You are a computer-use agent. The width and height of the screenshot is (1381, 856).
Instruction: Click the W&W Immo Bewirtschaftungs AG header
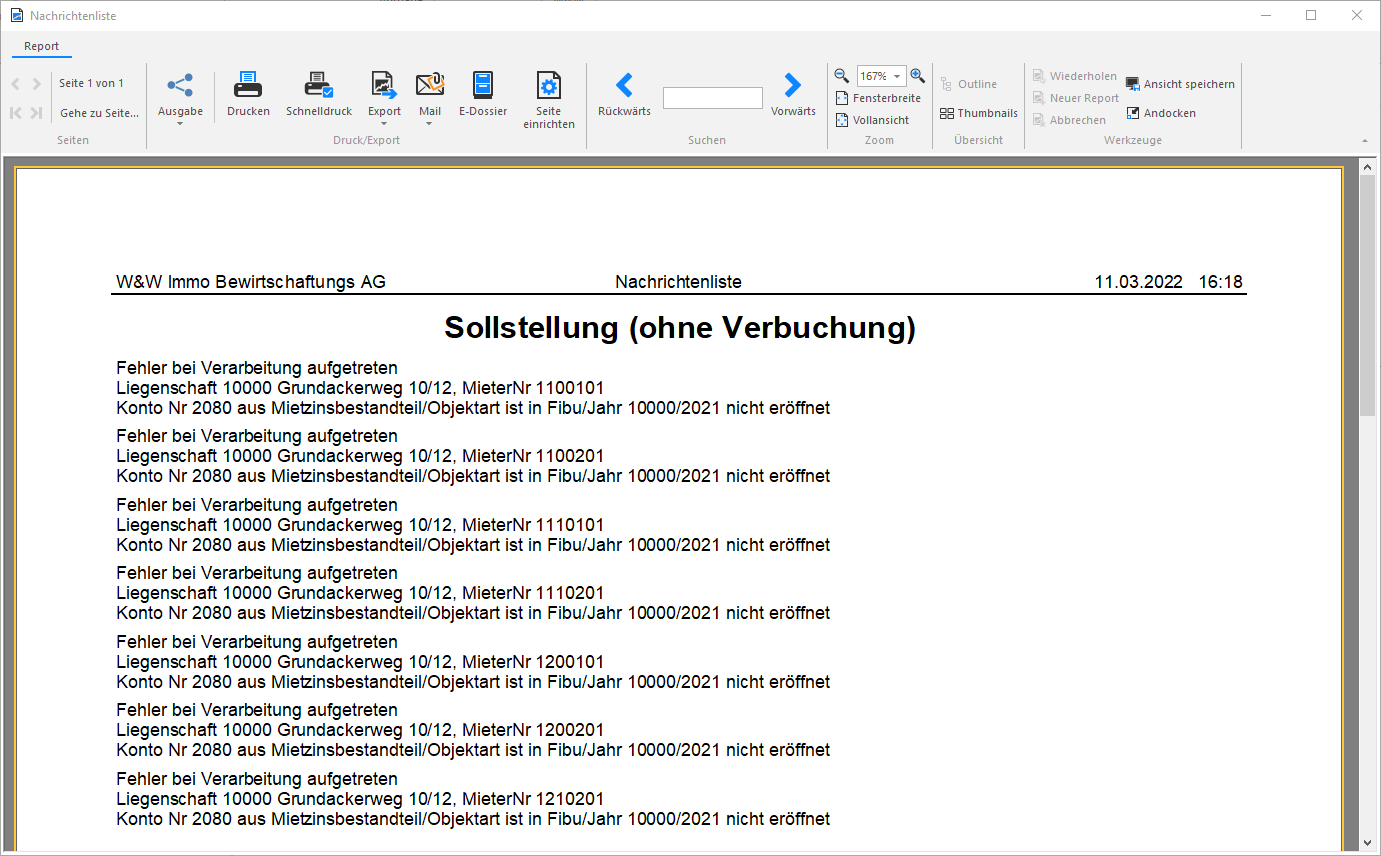[x=251, y=282]
